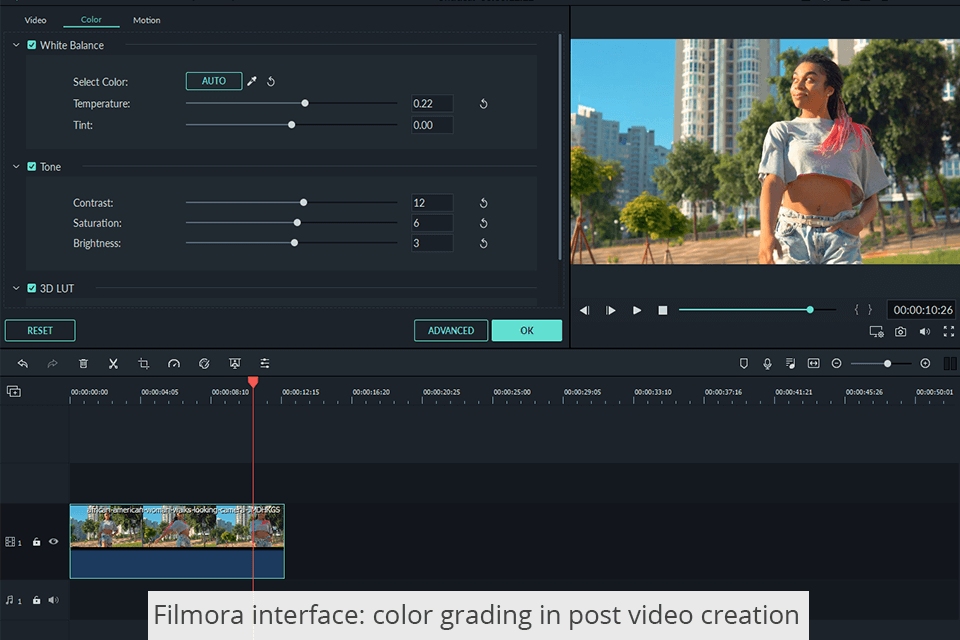The image size is (960, 640).
Task: Play frame by frame forward
Action: click(x=610, y=311)
